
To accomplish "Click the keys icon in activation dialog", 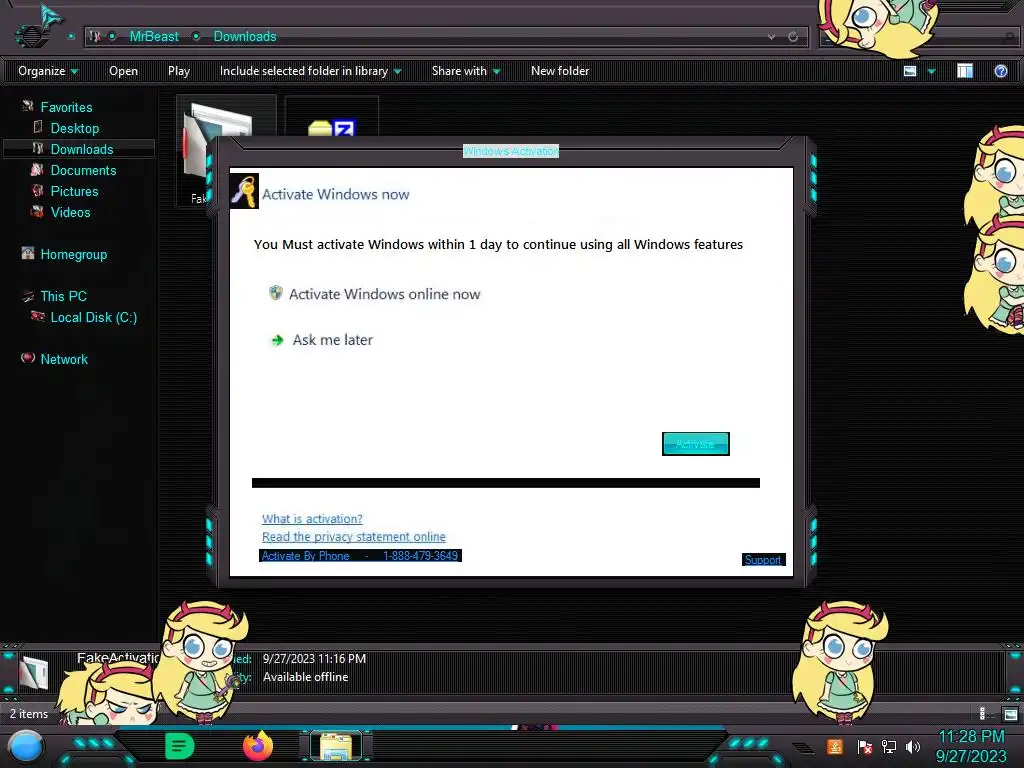I will coord(244,191).
